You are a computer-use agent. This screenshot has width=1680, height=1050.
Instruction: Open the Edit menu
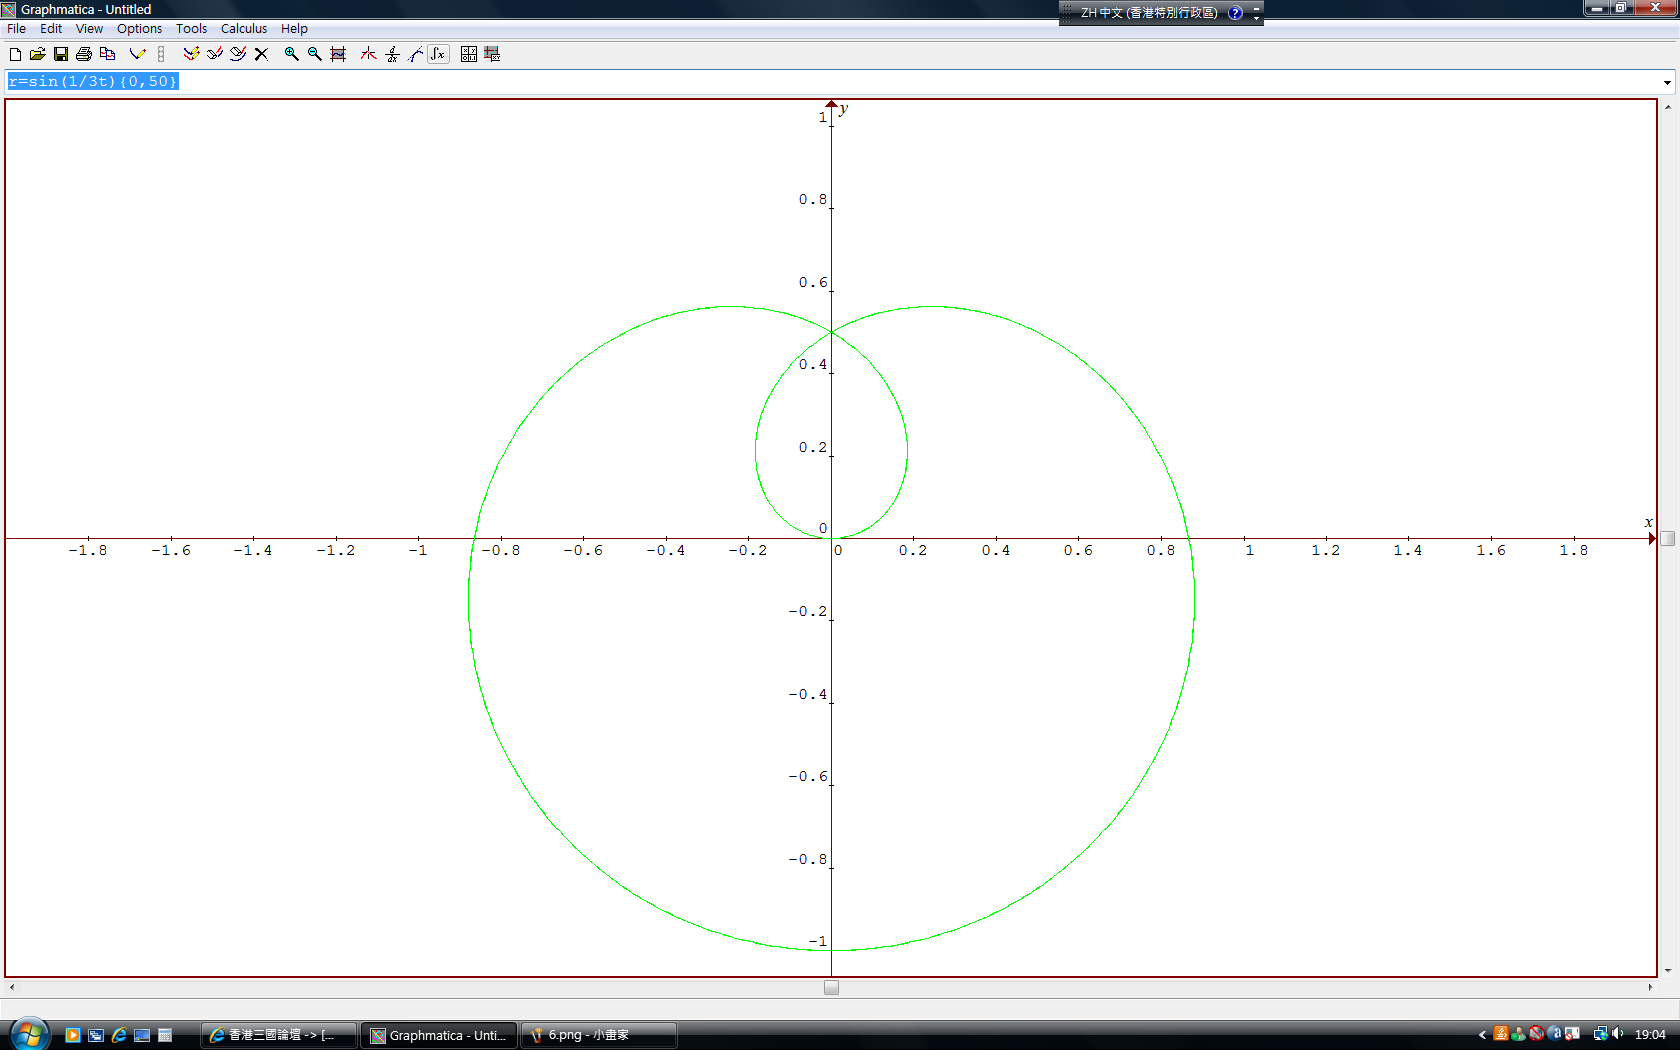click(51, 29)
